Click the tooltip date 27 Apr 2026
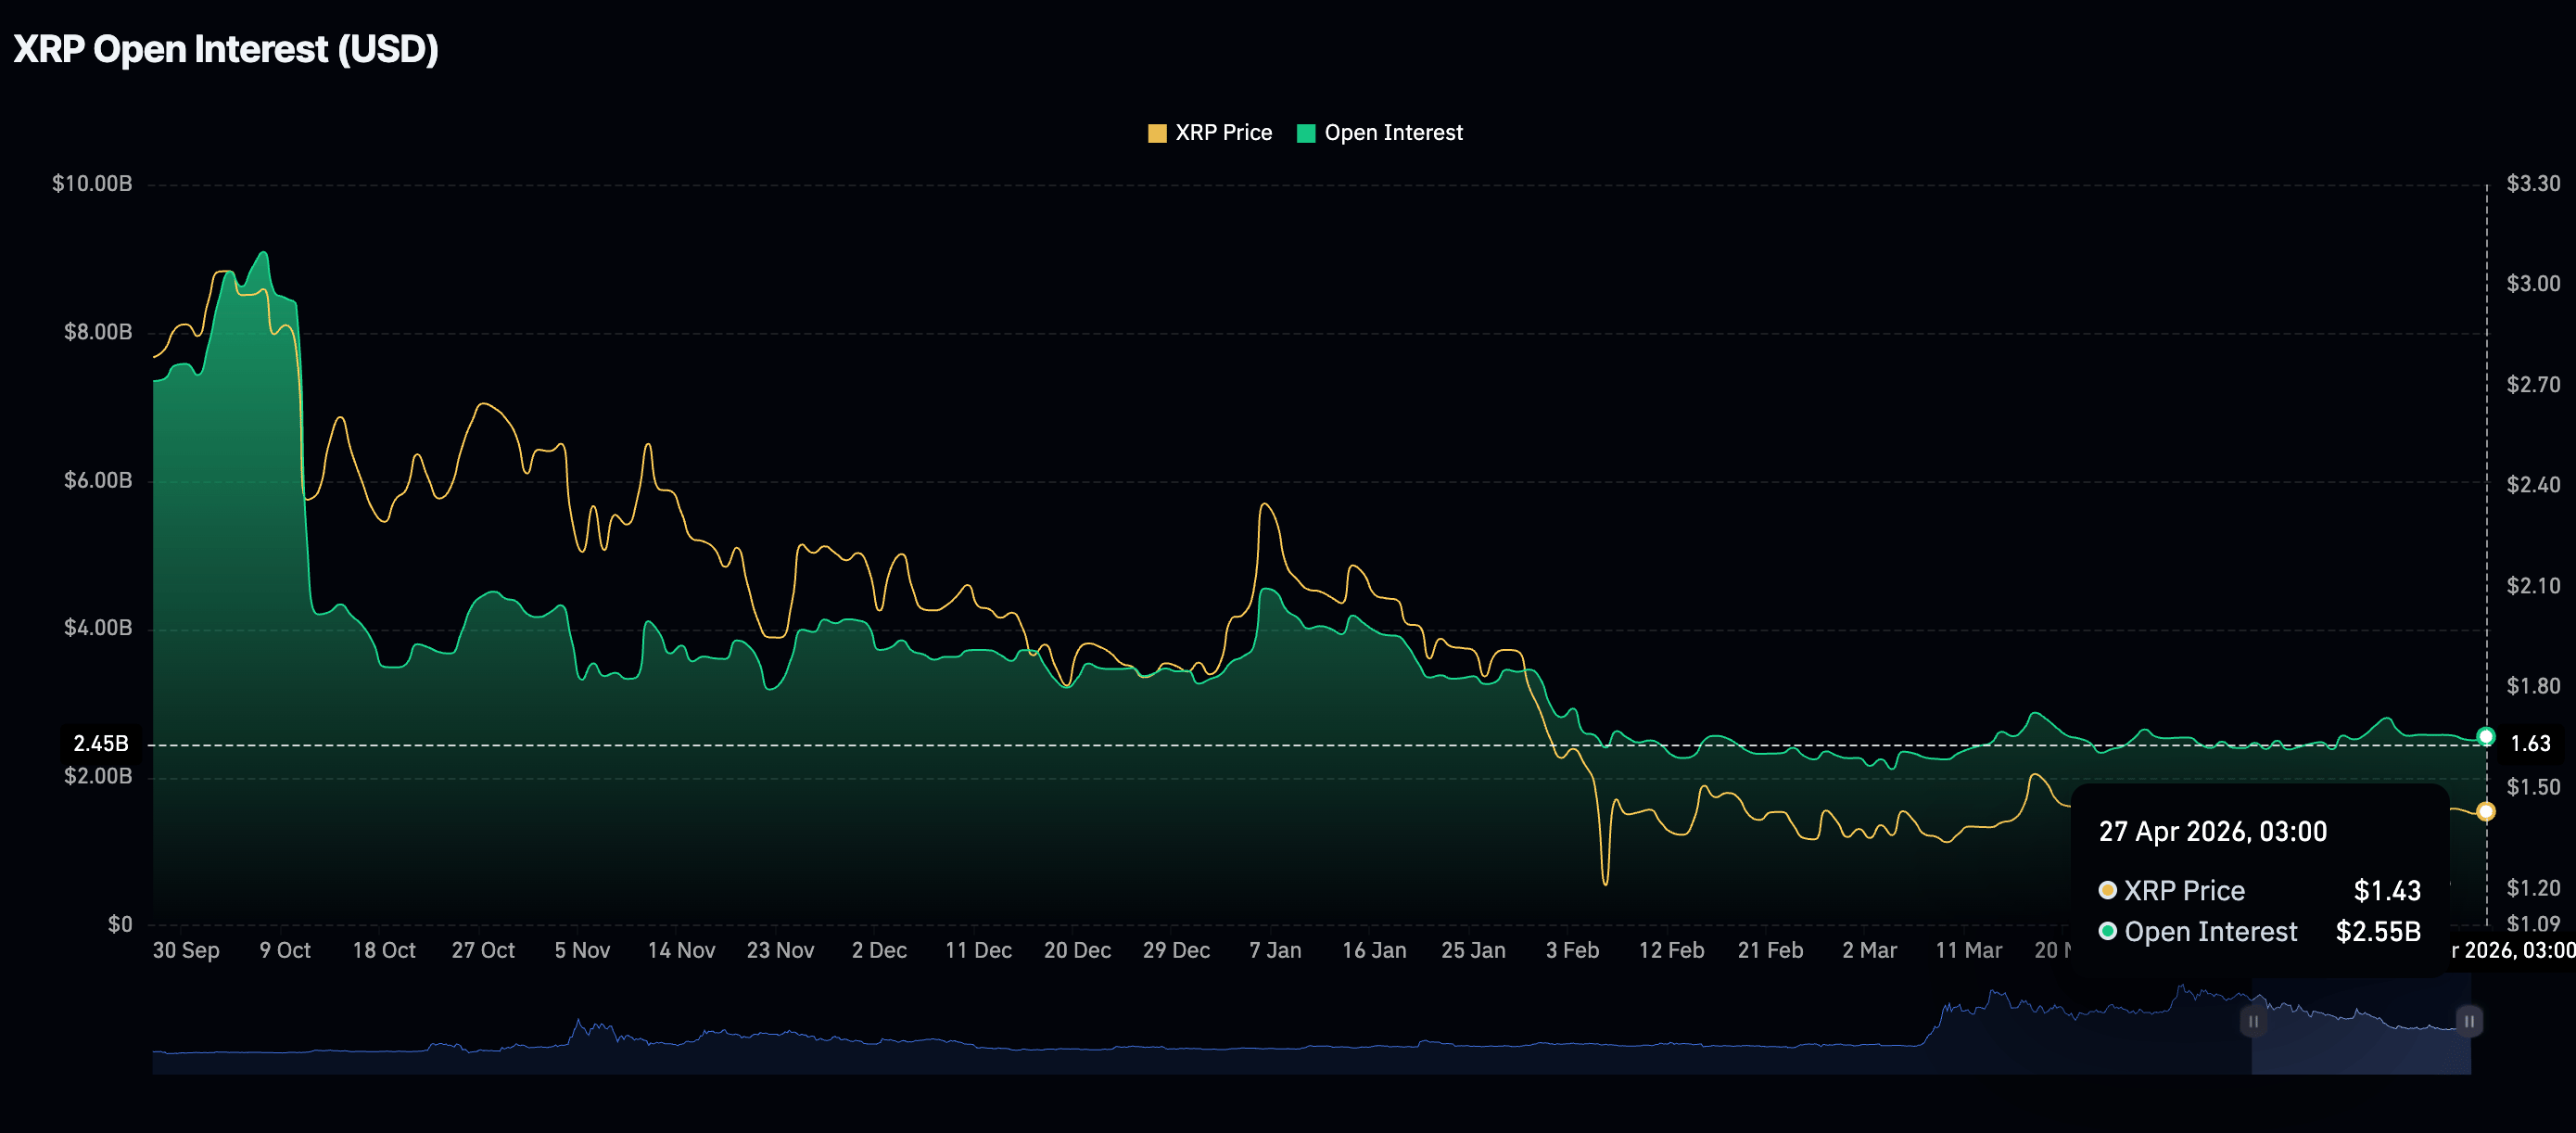Screen dimensions: 2576x1133 [x=2212, y=831]
